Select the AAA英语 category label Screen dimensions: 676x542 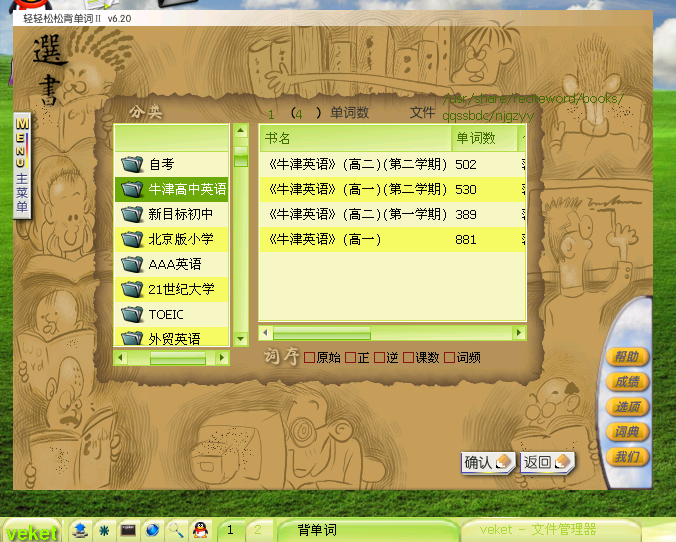click(175, 264)
